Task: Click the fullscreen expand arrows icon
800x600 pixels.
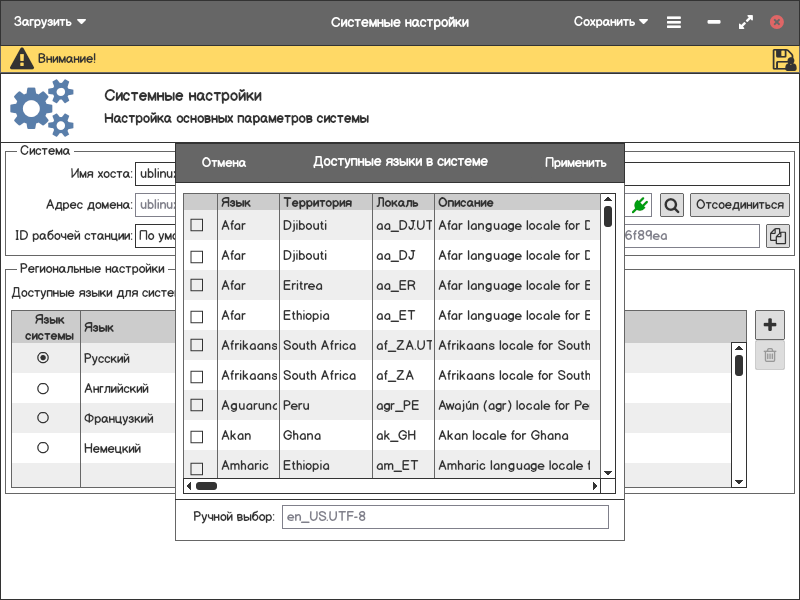Action: [745, 22]
